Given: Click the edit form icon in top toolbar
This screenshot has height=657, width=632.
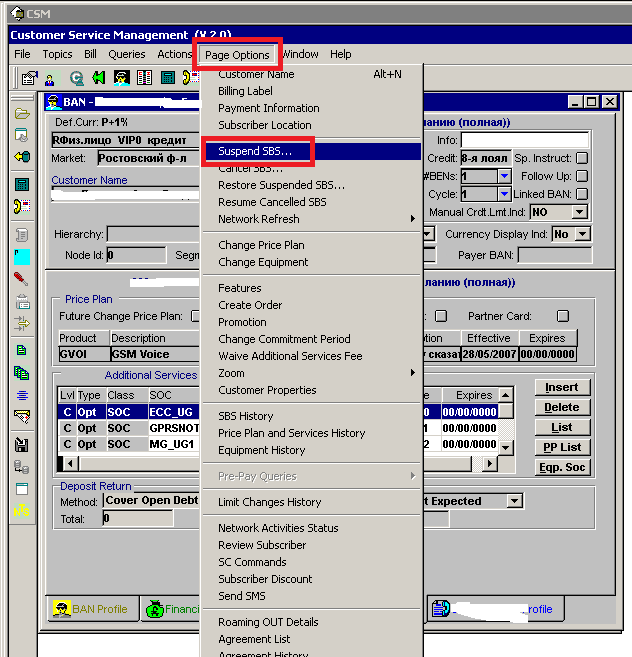Looking at the screenshot, I should (30, 78).
